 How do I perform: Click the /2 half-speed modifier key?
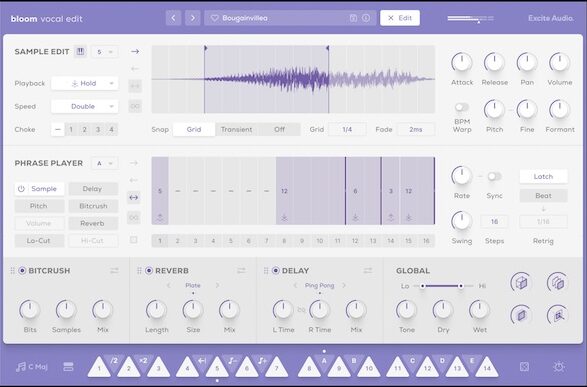(x=114, y=361)
